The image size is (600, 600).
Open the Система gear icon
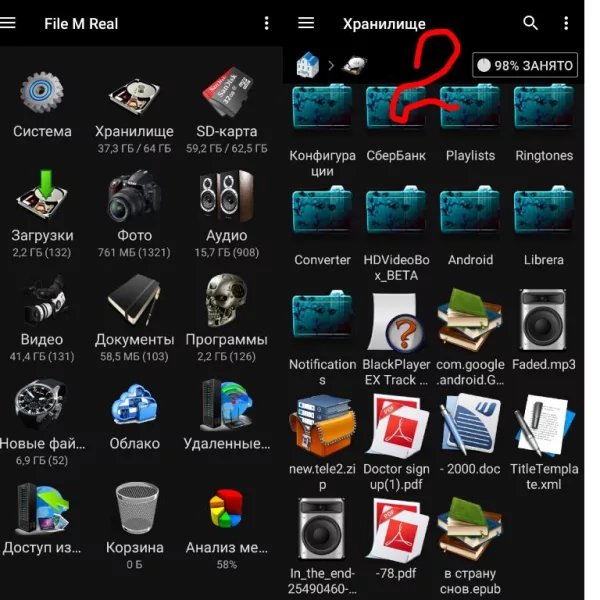[42, 94]
